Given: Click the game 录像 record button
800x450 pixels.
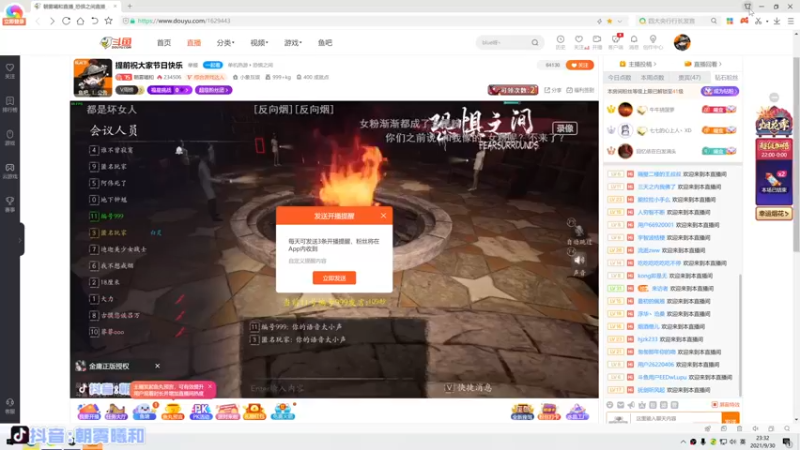Looking at the screenshot, I should click(x=564, y=129).
